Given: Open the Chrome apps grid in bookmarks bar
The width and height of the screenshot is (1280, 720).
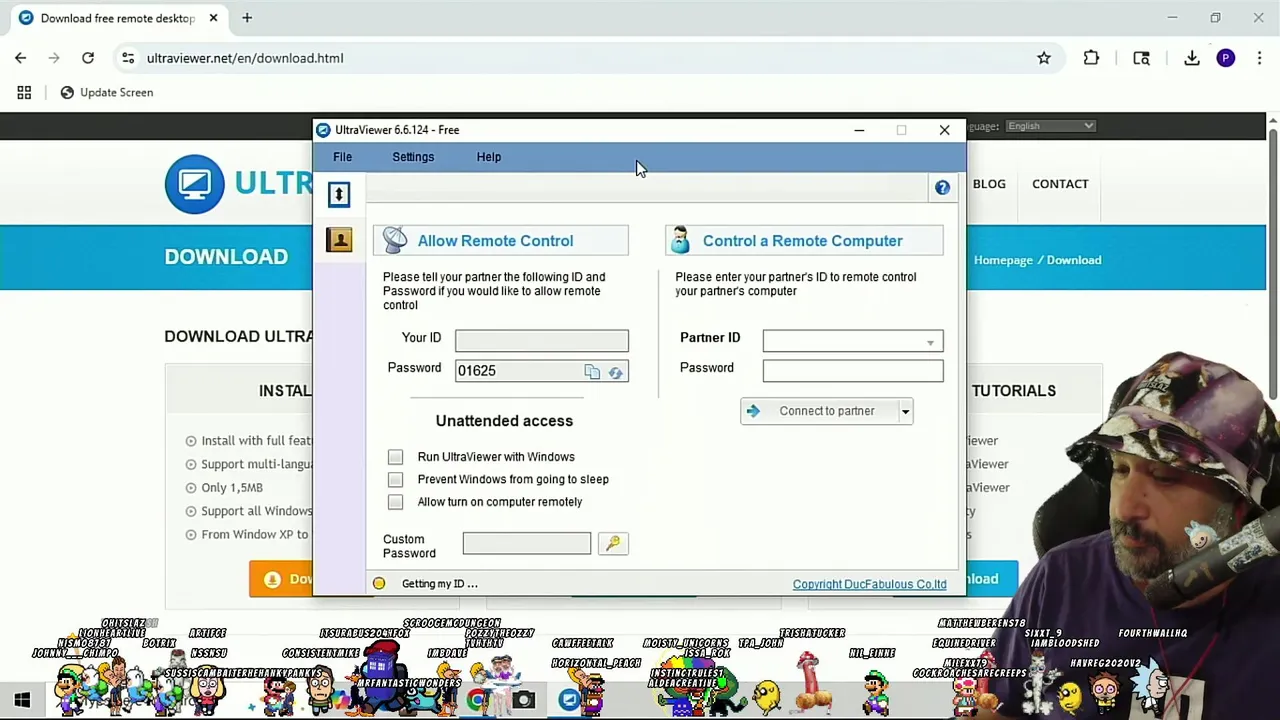Looking at the screenshot, I should (x=24, y=92).
